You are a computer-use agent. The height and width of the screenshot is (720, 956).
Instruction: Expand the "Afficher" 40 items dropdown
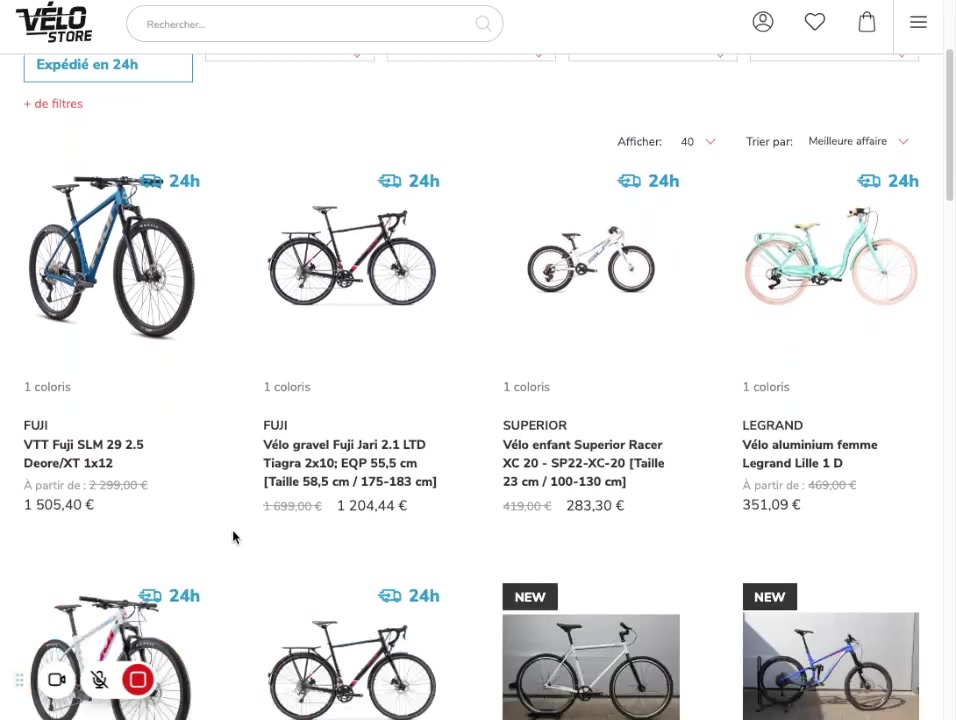[698, 142]
